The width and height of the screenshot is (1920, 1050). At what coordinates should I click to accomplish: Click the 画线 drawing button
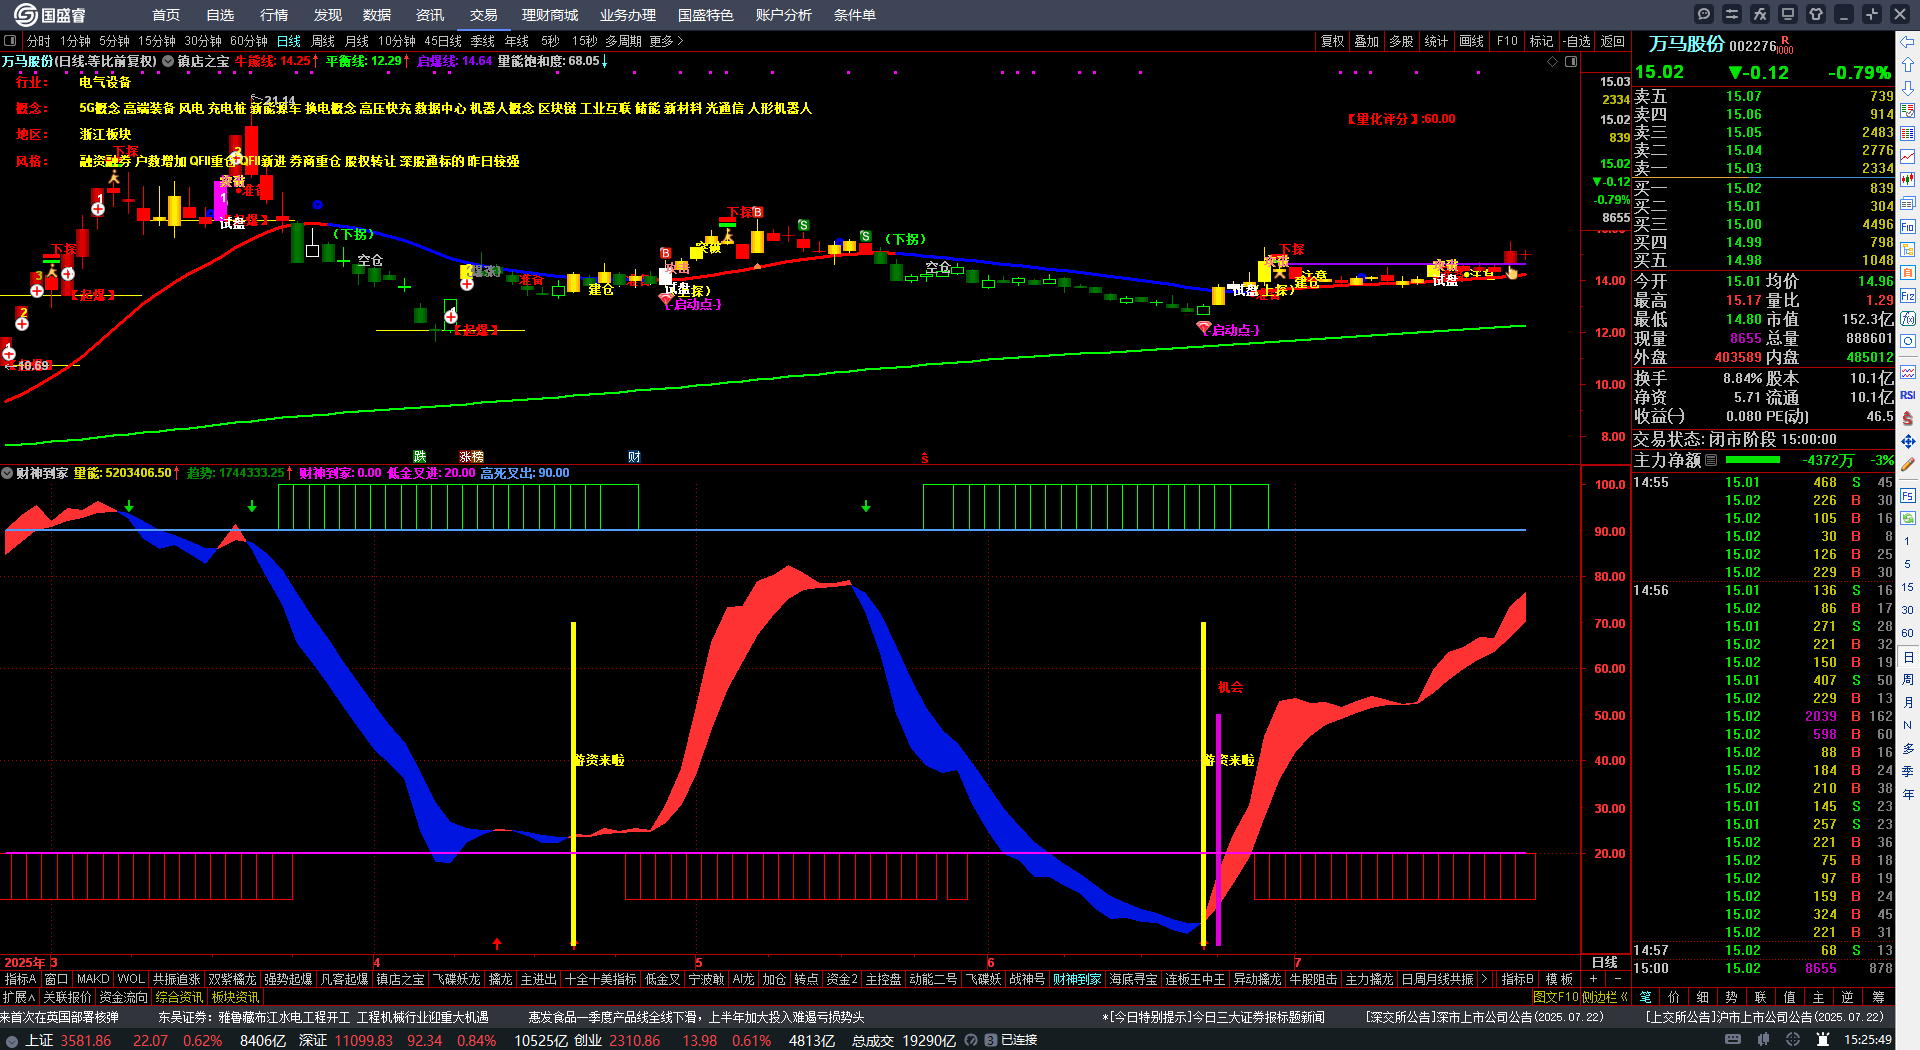[x=1472, y=41]
